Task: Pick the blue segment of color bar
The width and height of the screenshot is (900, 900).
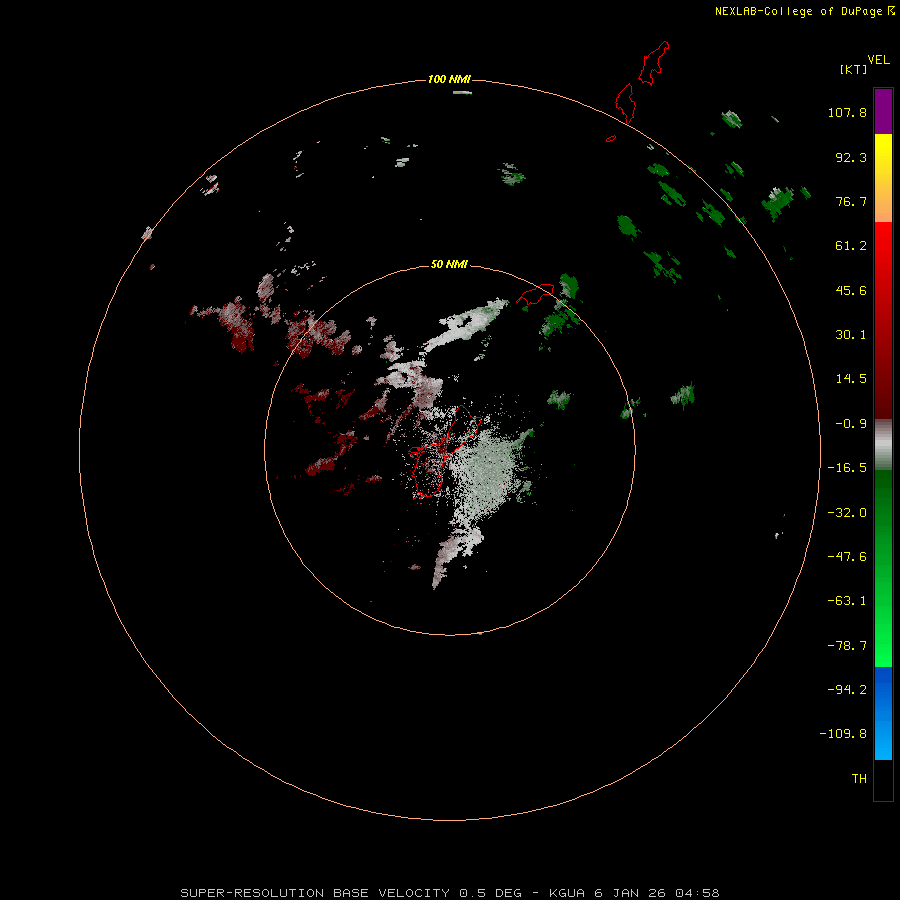Action: [x=883, y=713]
